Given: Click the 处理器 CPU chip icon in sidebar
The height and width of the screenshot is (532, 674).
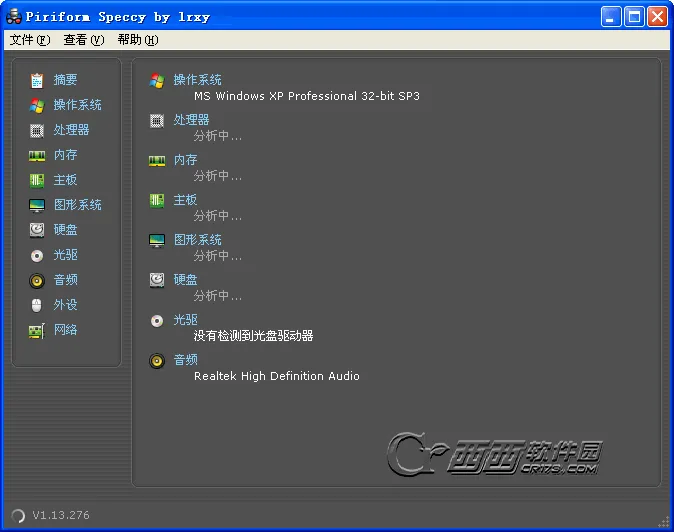Looking at the screenshot, I should coord(37,130).
